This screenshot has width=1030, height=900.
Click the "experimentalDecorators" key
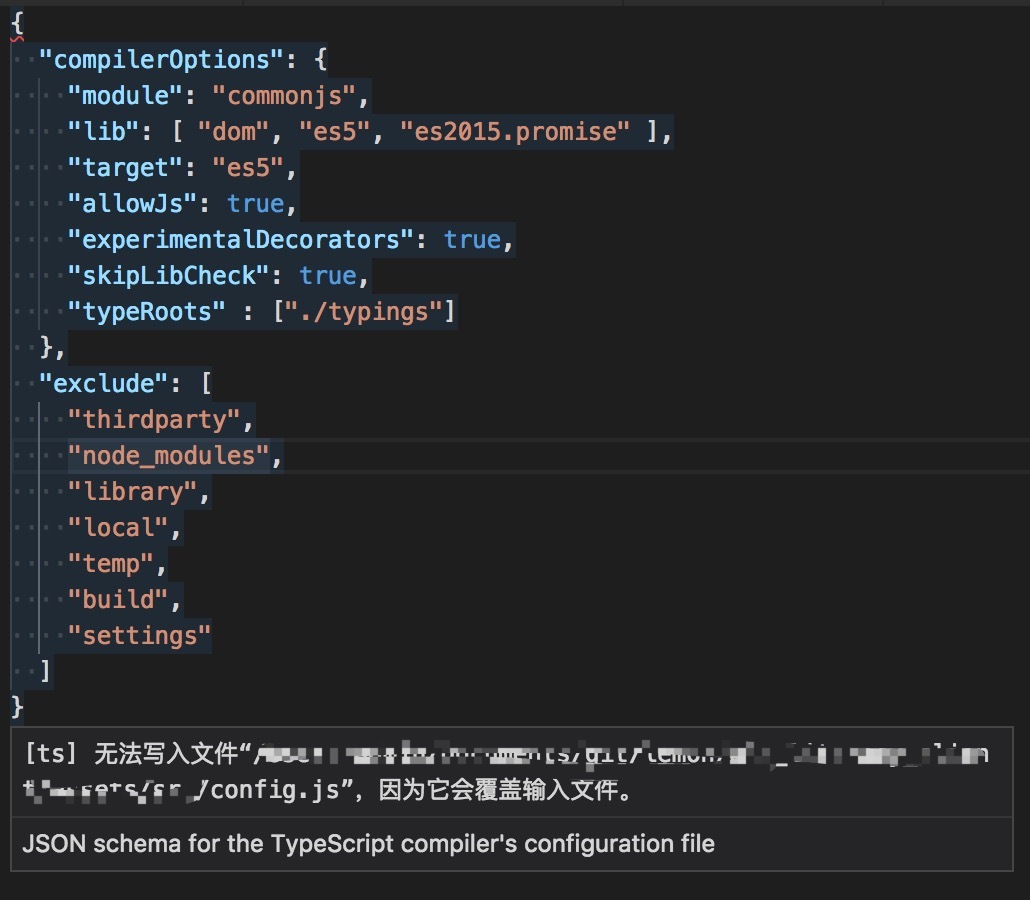click(x=241, y=240)
